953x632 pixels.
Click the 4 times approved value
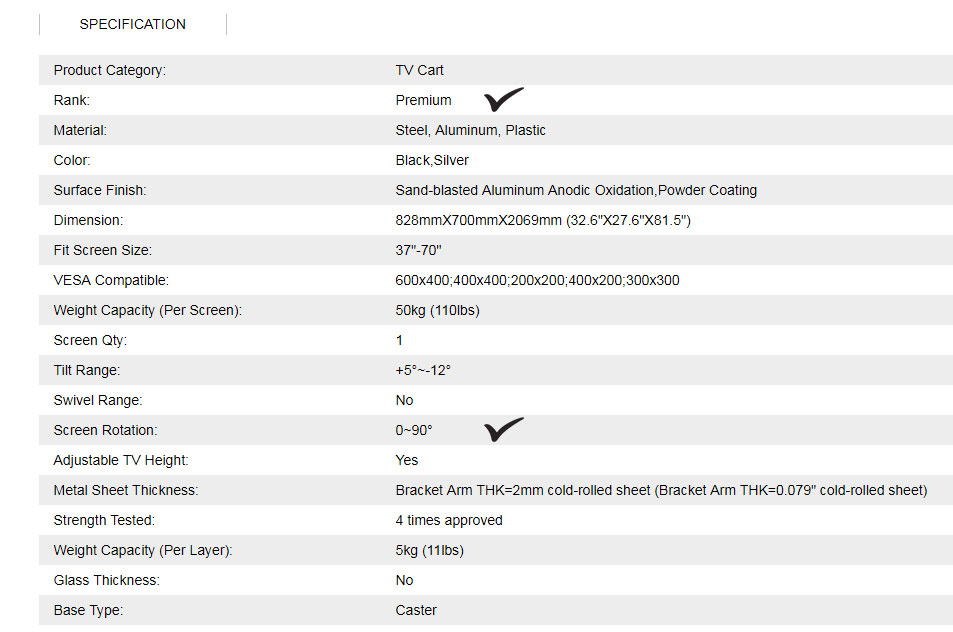(x=449, y=520)
